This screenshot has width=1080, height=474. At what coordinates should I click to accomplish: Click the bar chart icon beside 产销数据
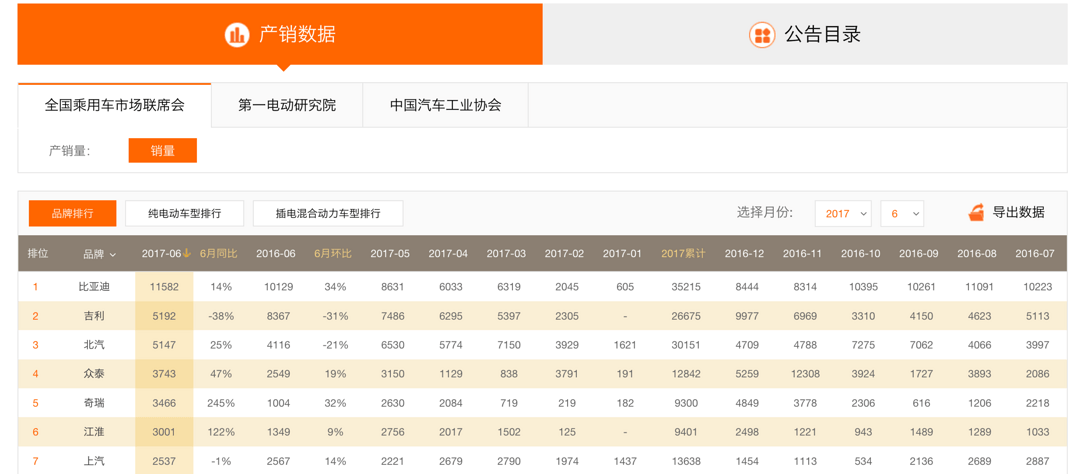[237, 34]
